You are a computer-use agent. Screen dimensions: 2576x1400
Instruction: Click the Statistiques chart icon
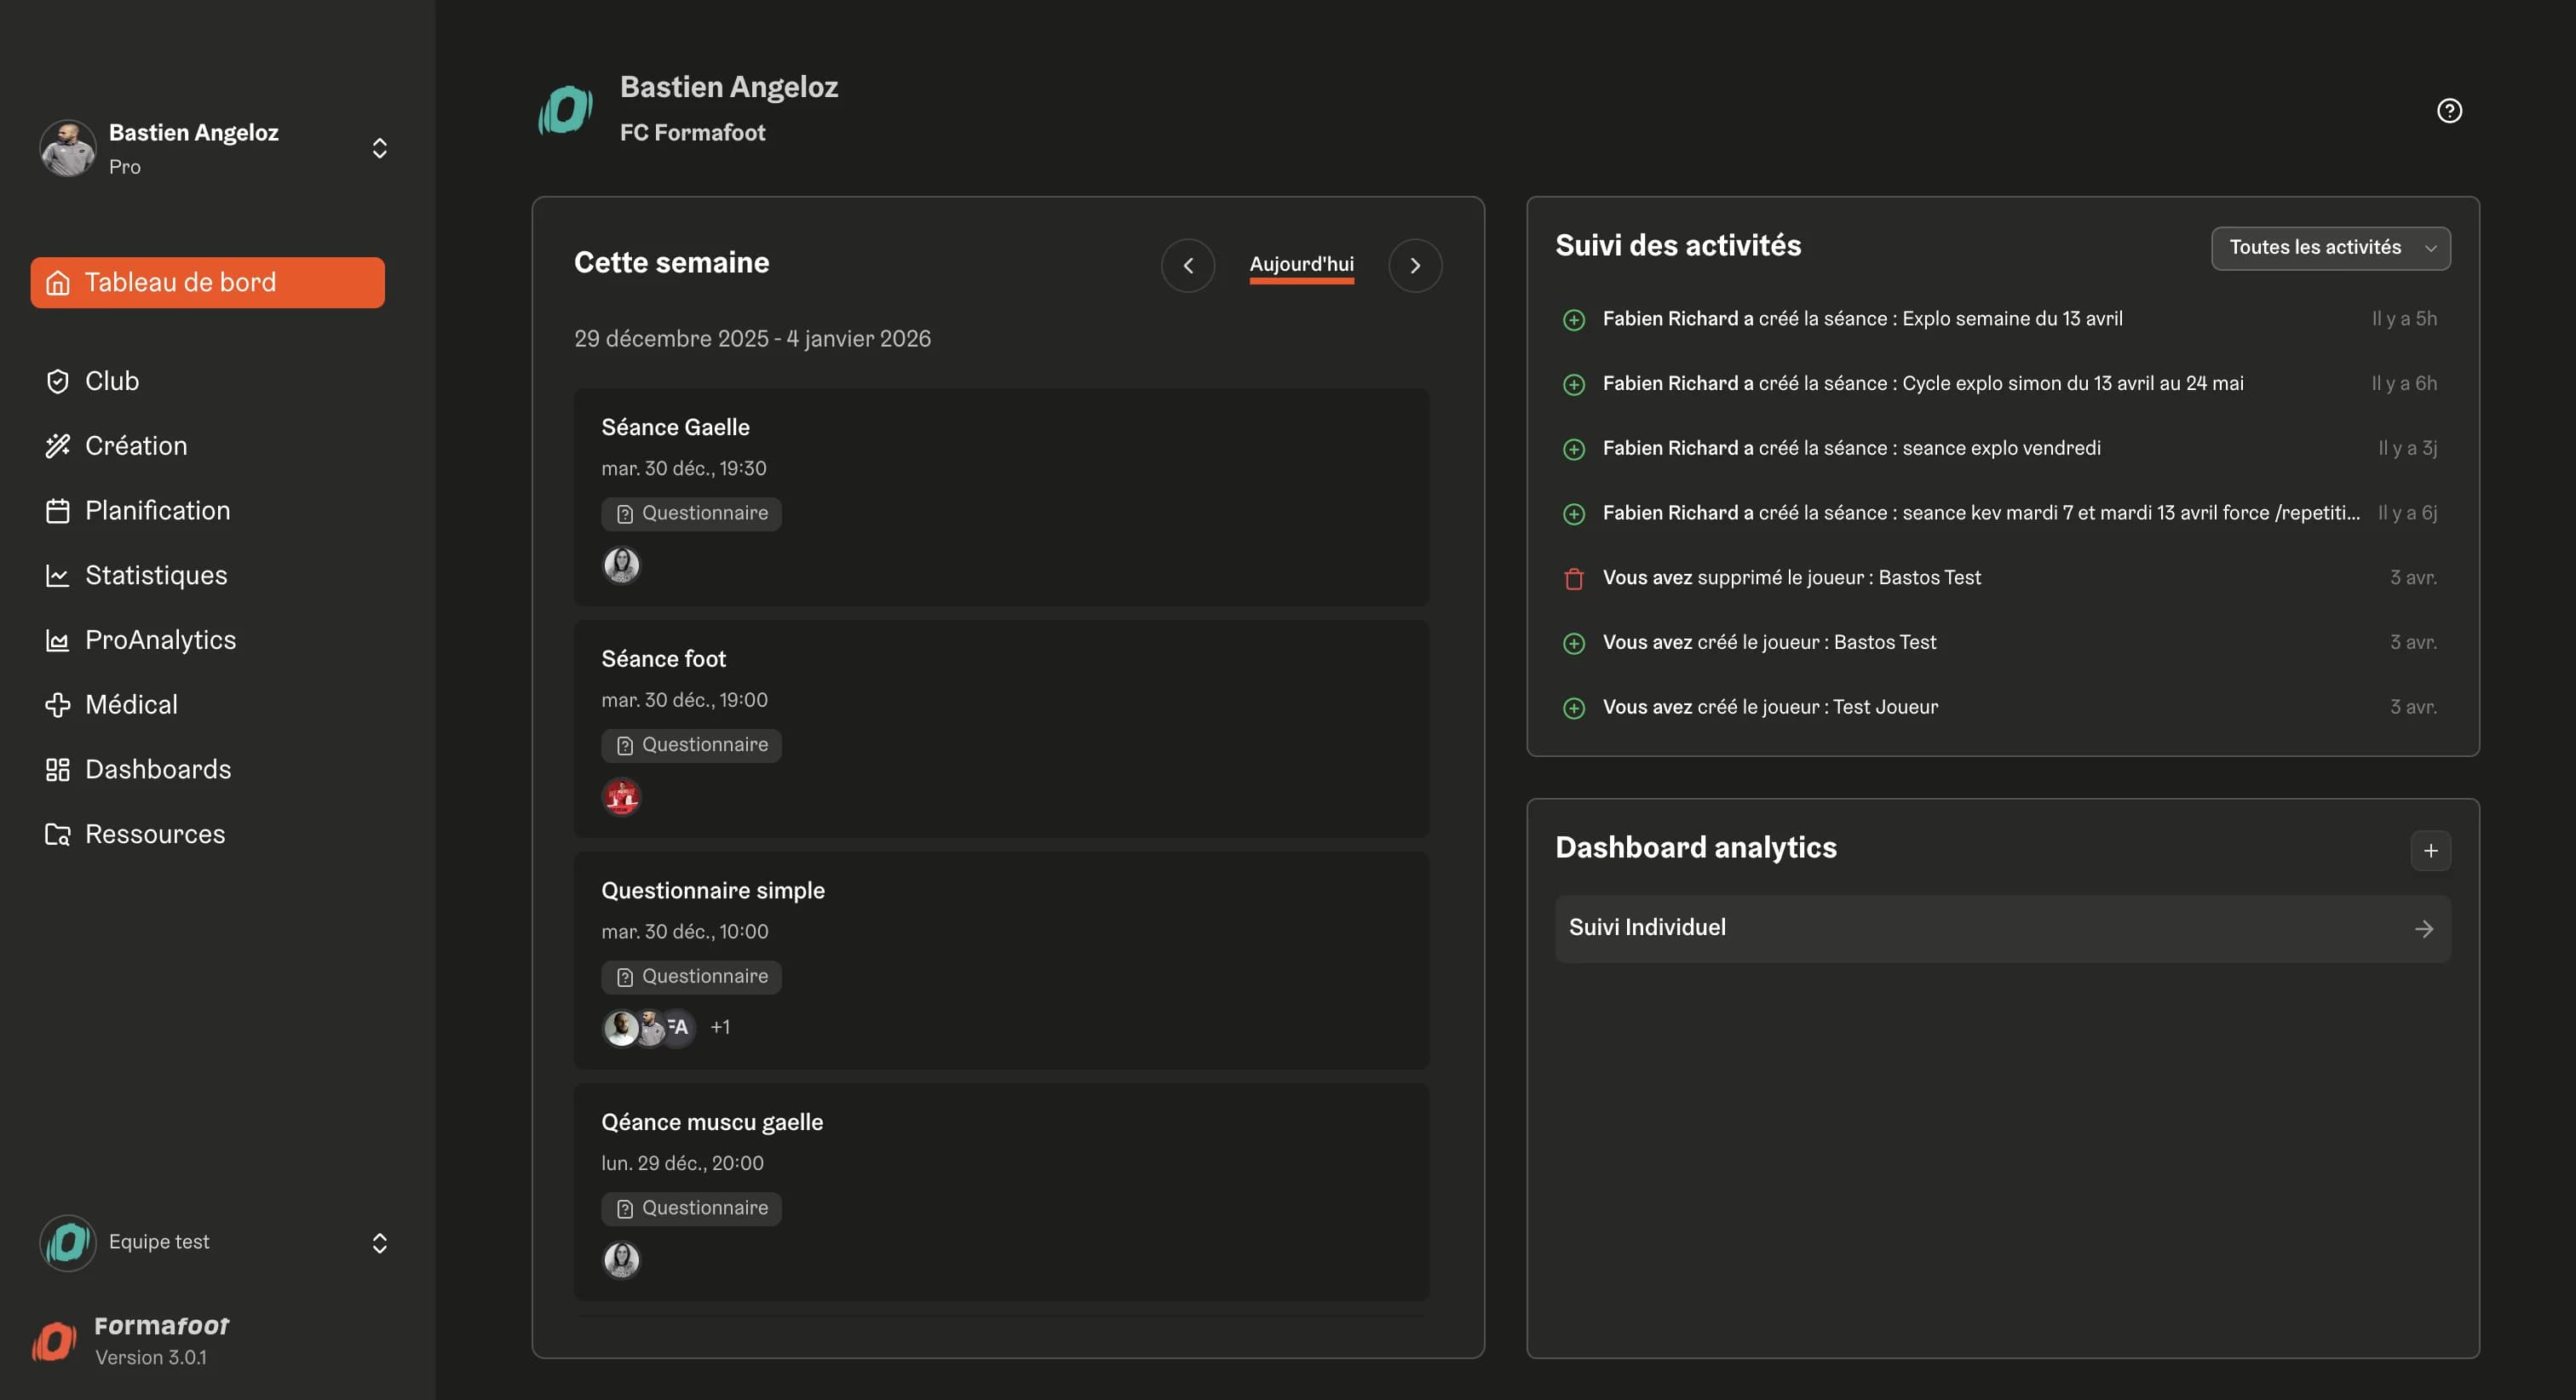click(x=58, y=576)
